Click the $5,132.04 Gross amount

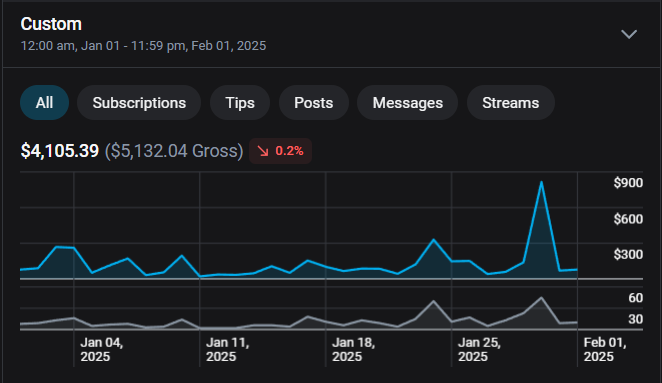[x=174, y=151]
